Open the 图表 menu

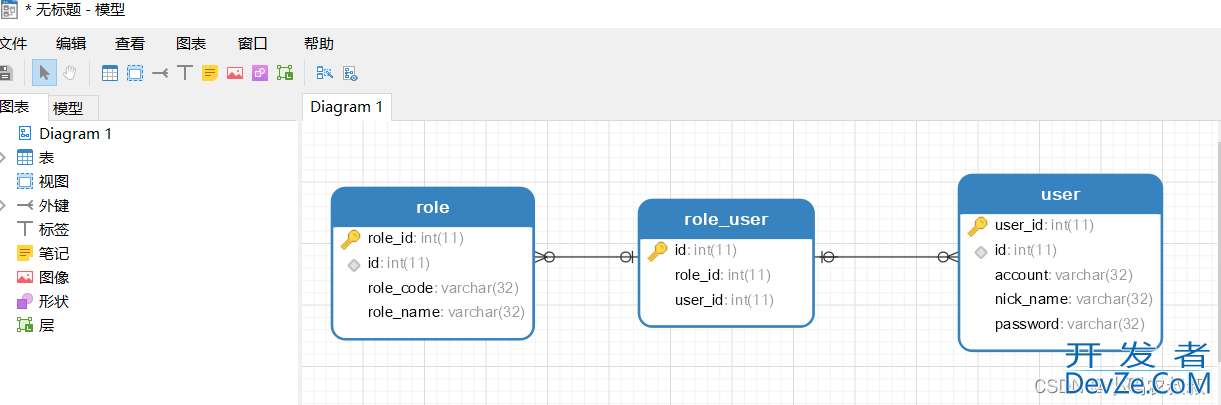(x=191, y=43)
